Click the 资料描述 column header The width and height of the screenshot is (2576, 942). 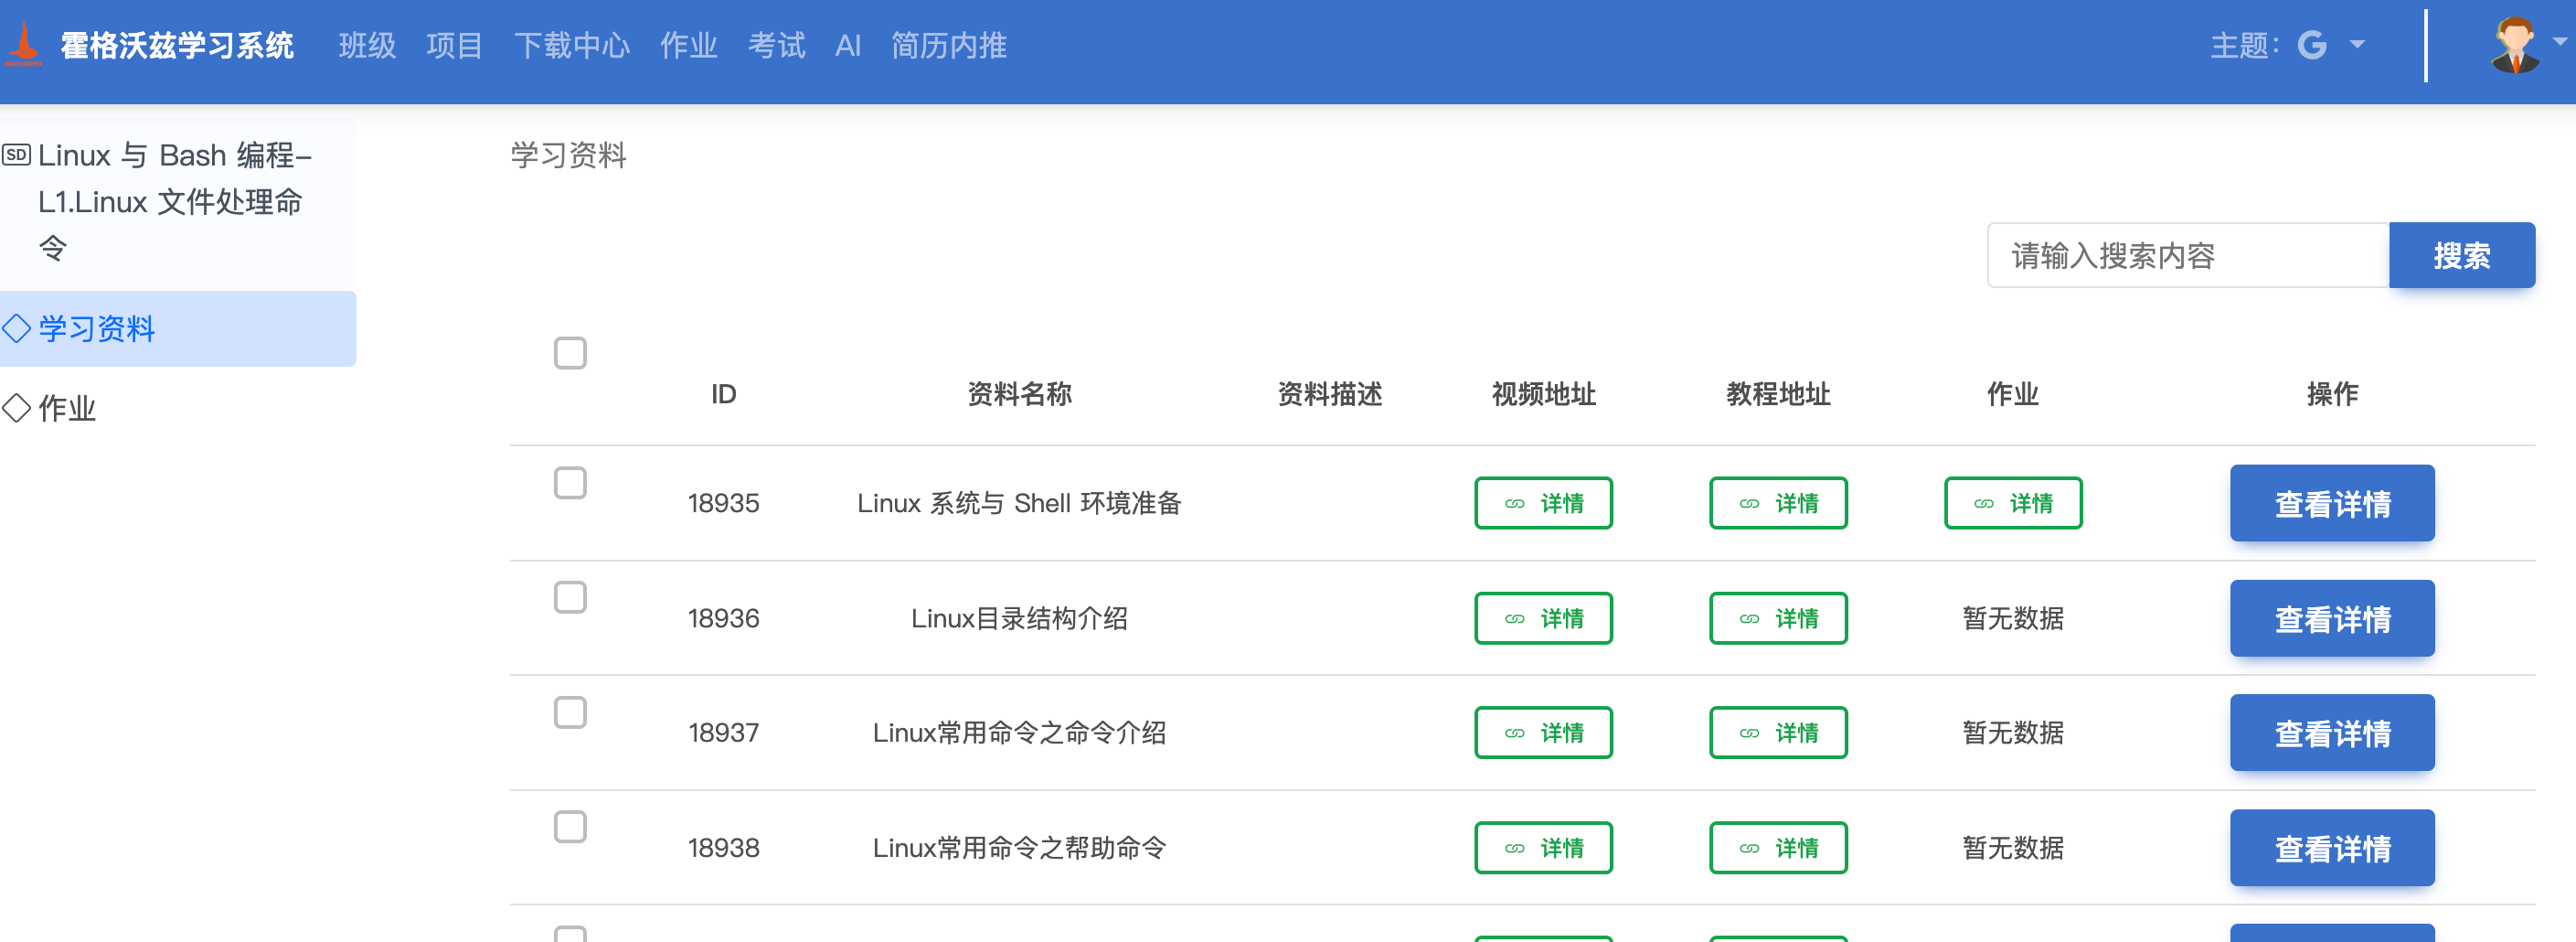click(x=1330, y=394)
